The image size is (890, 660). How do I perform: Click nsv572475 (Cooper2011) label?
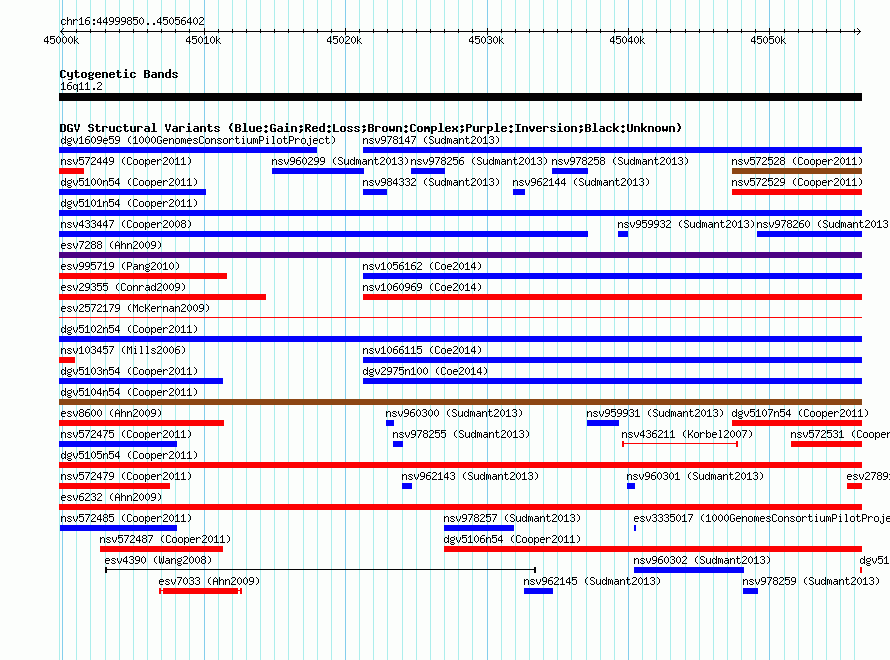[x=126, y=434]
